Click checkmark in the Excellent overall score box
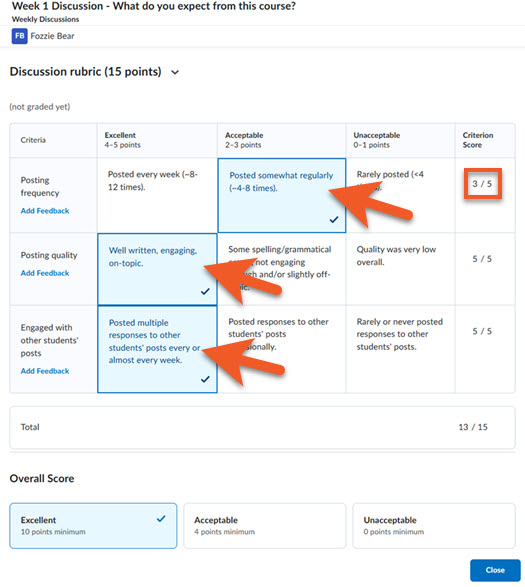Image resolution: width=525 pixels, height=587 pixels. (x=161, y=519)
